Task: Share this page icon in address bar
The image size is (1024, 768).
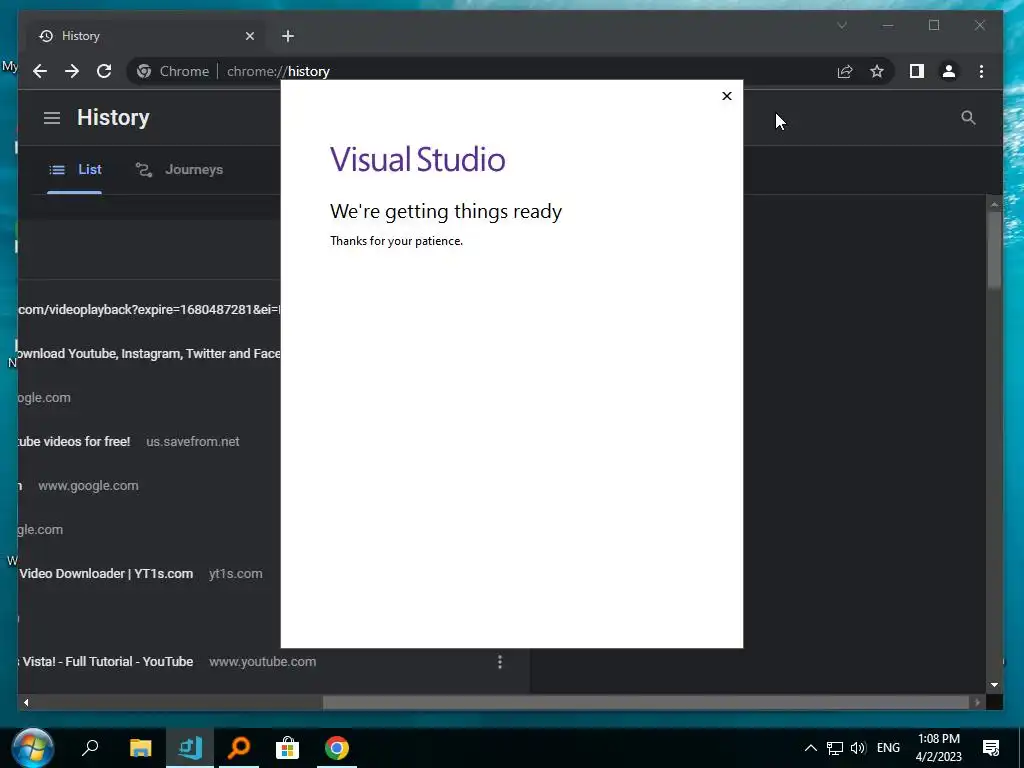Action: pyautogui.click(x=845, y=71)
